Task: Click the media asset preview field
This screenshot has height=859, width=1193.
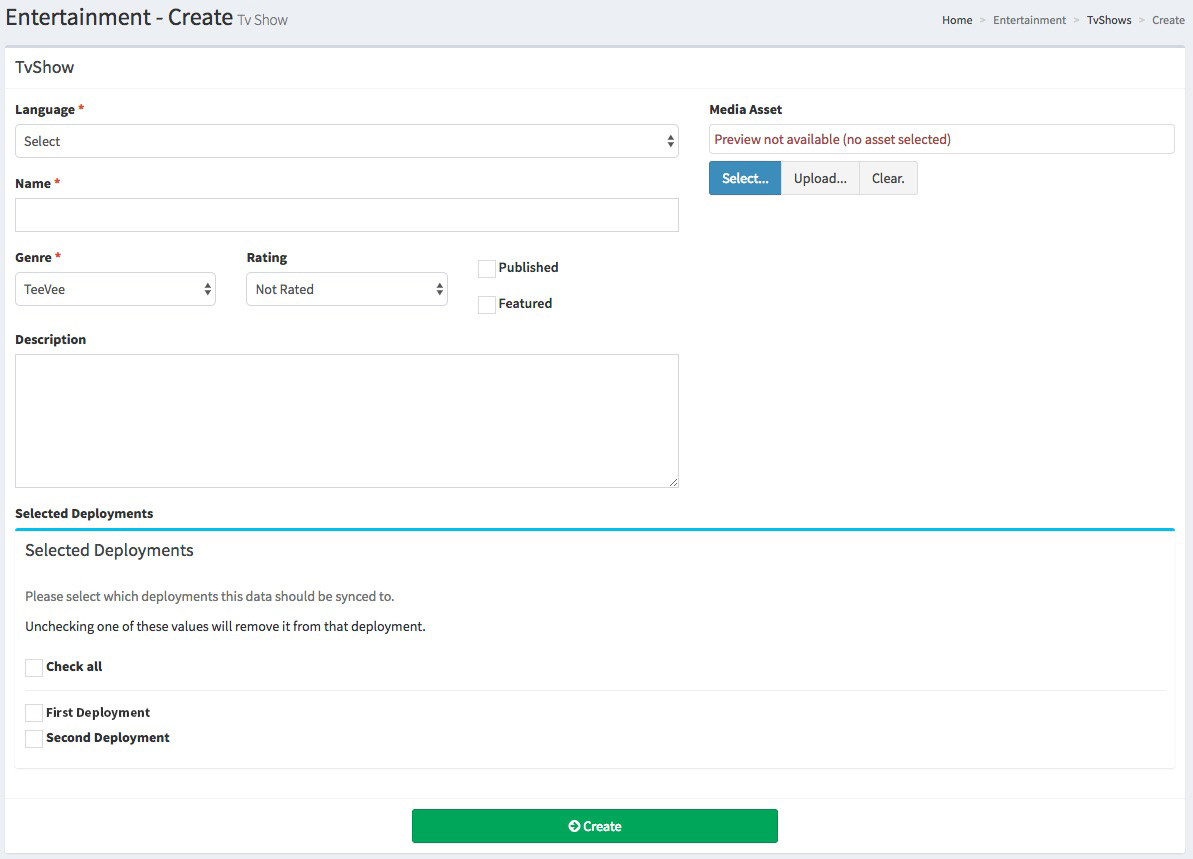Action: coord(941,139)
